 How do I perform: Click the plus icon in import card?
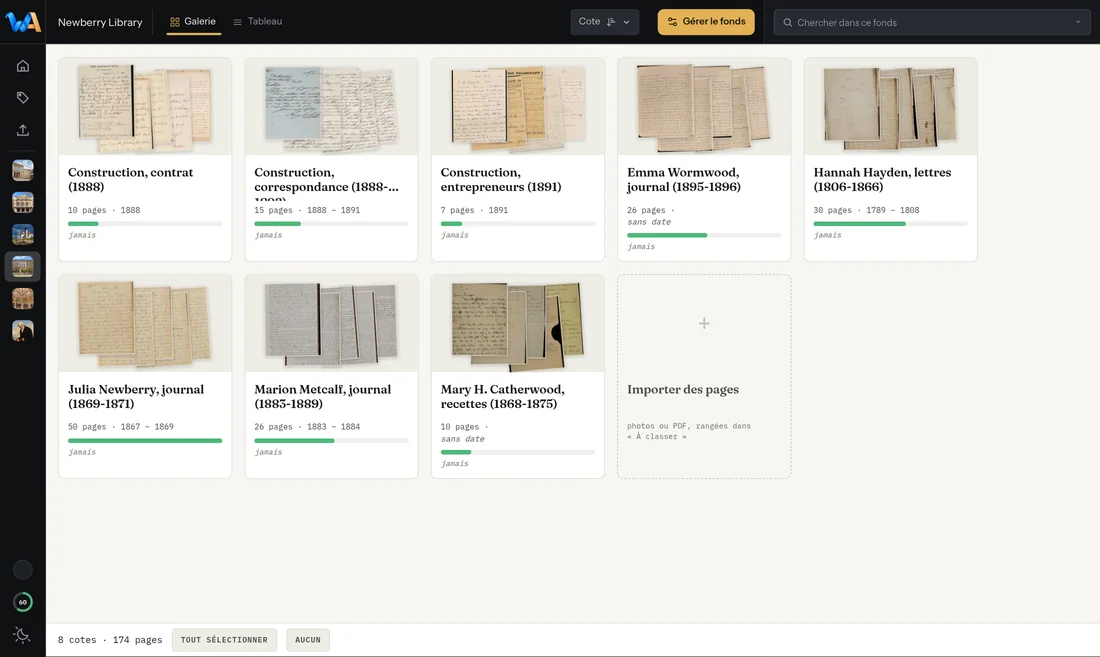(704, 323)
